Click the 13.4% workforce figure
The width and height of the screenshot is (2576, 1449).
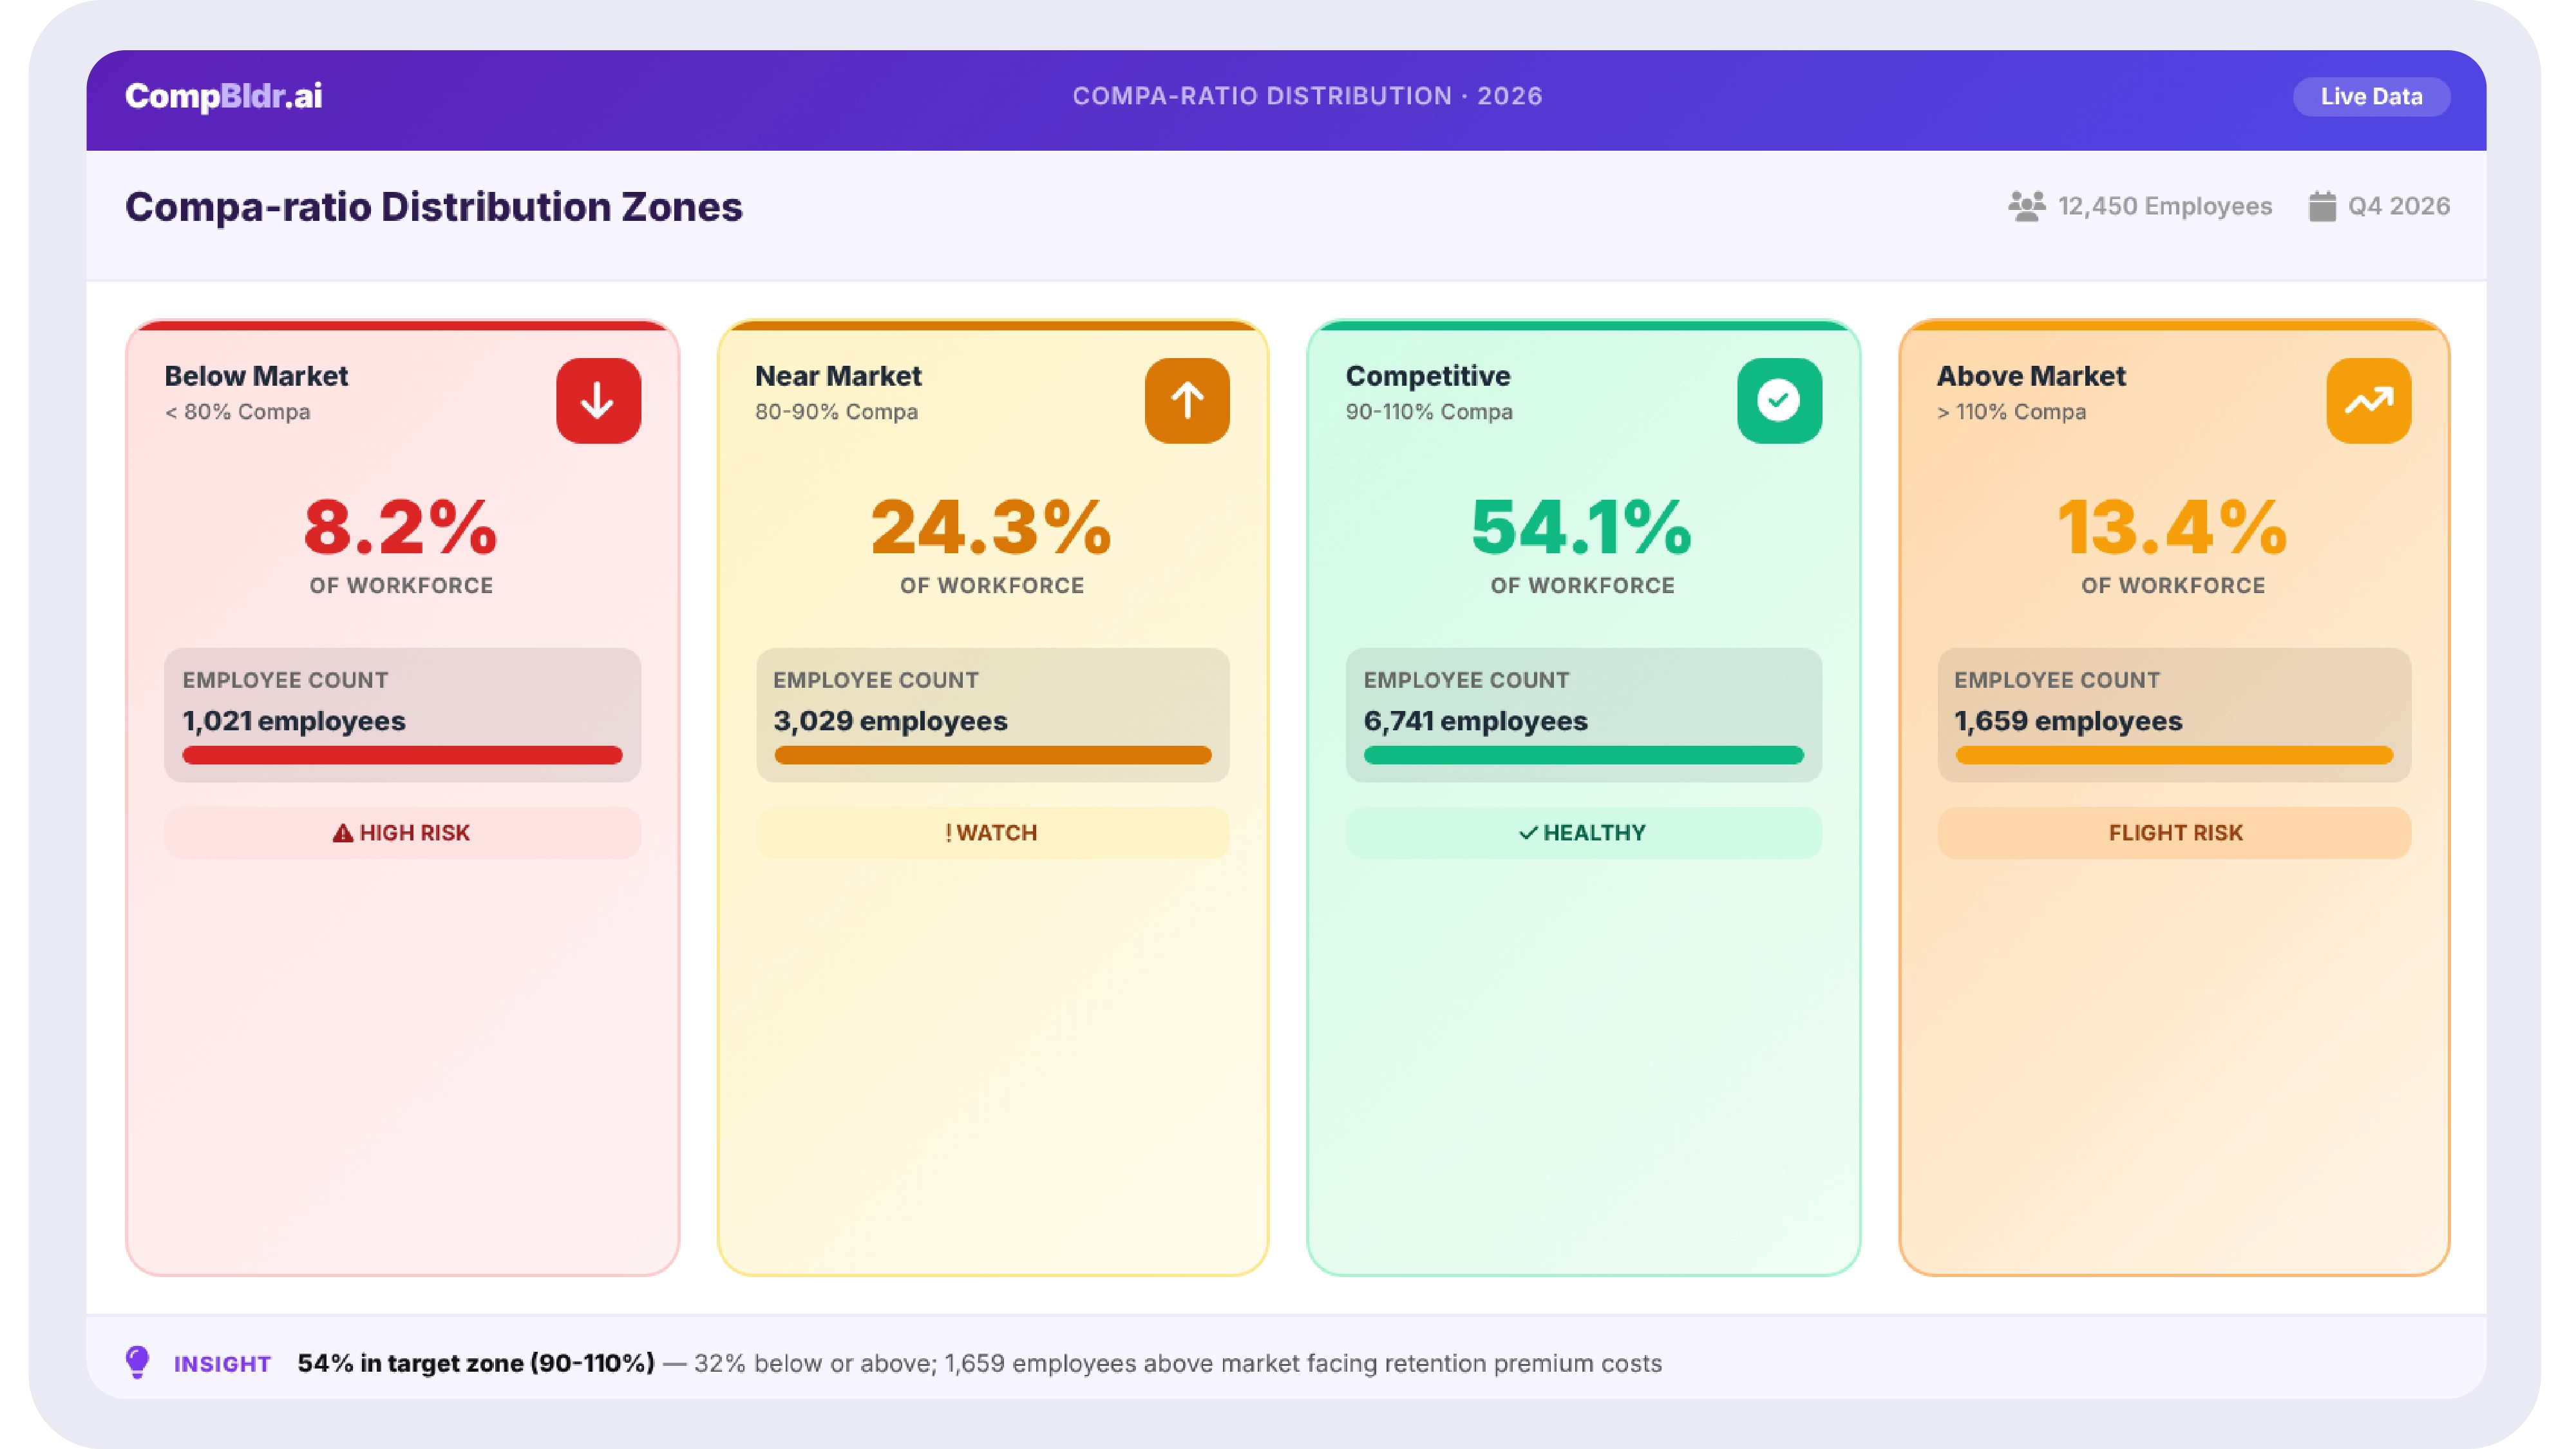click(2173, 527)
